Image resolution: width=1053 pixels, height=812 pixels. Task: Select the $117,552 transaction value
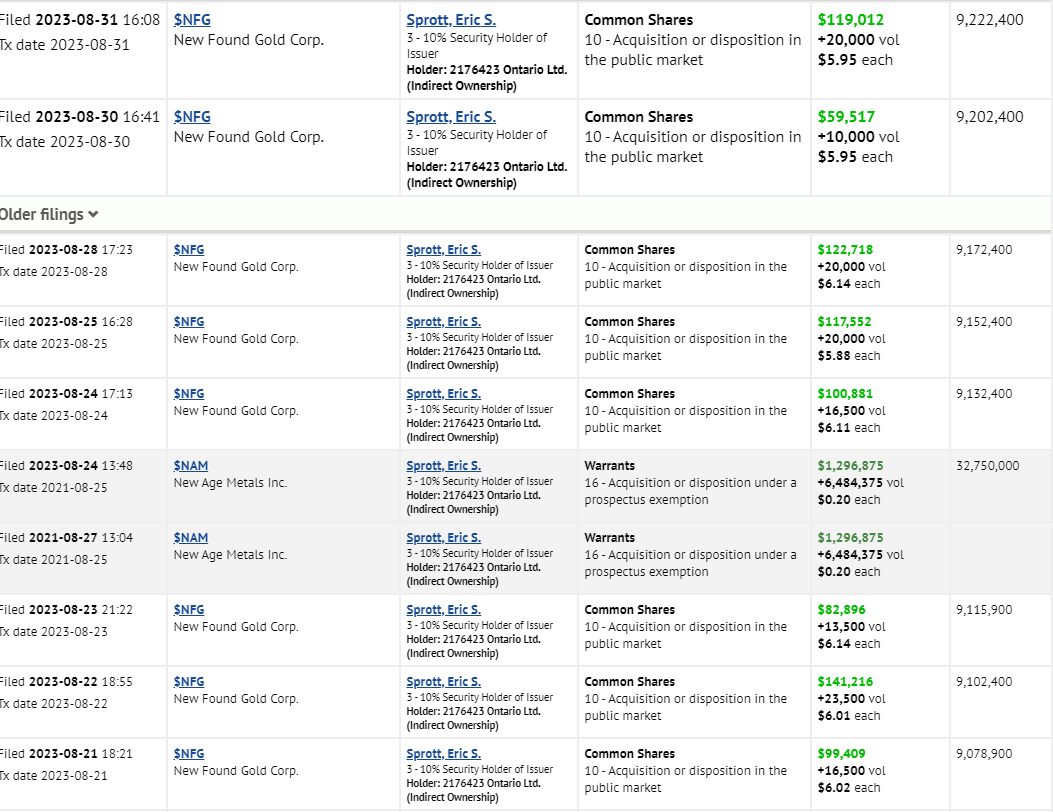point(844,322)
